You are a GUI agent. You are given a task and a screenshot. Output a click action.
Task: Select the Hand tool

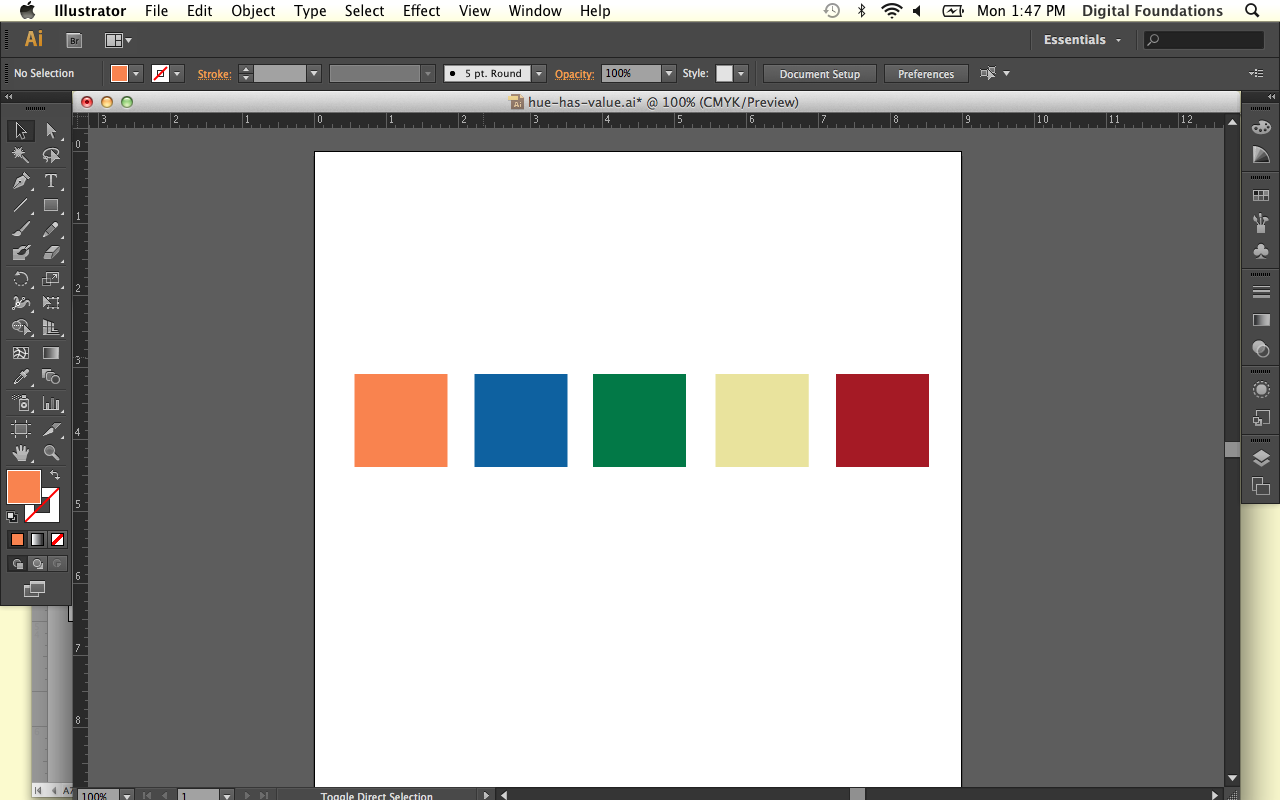[x=21, y=453]
